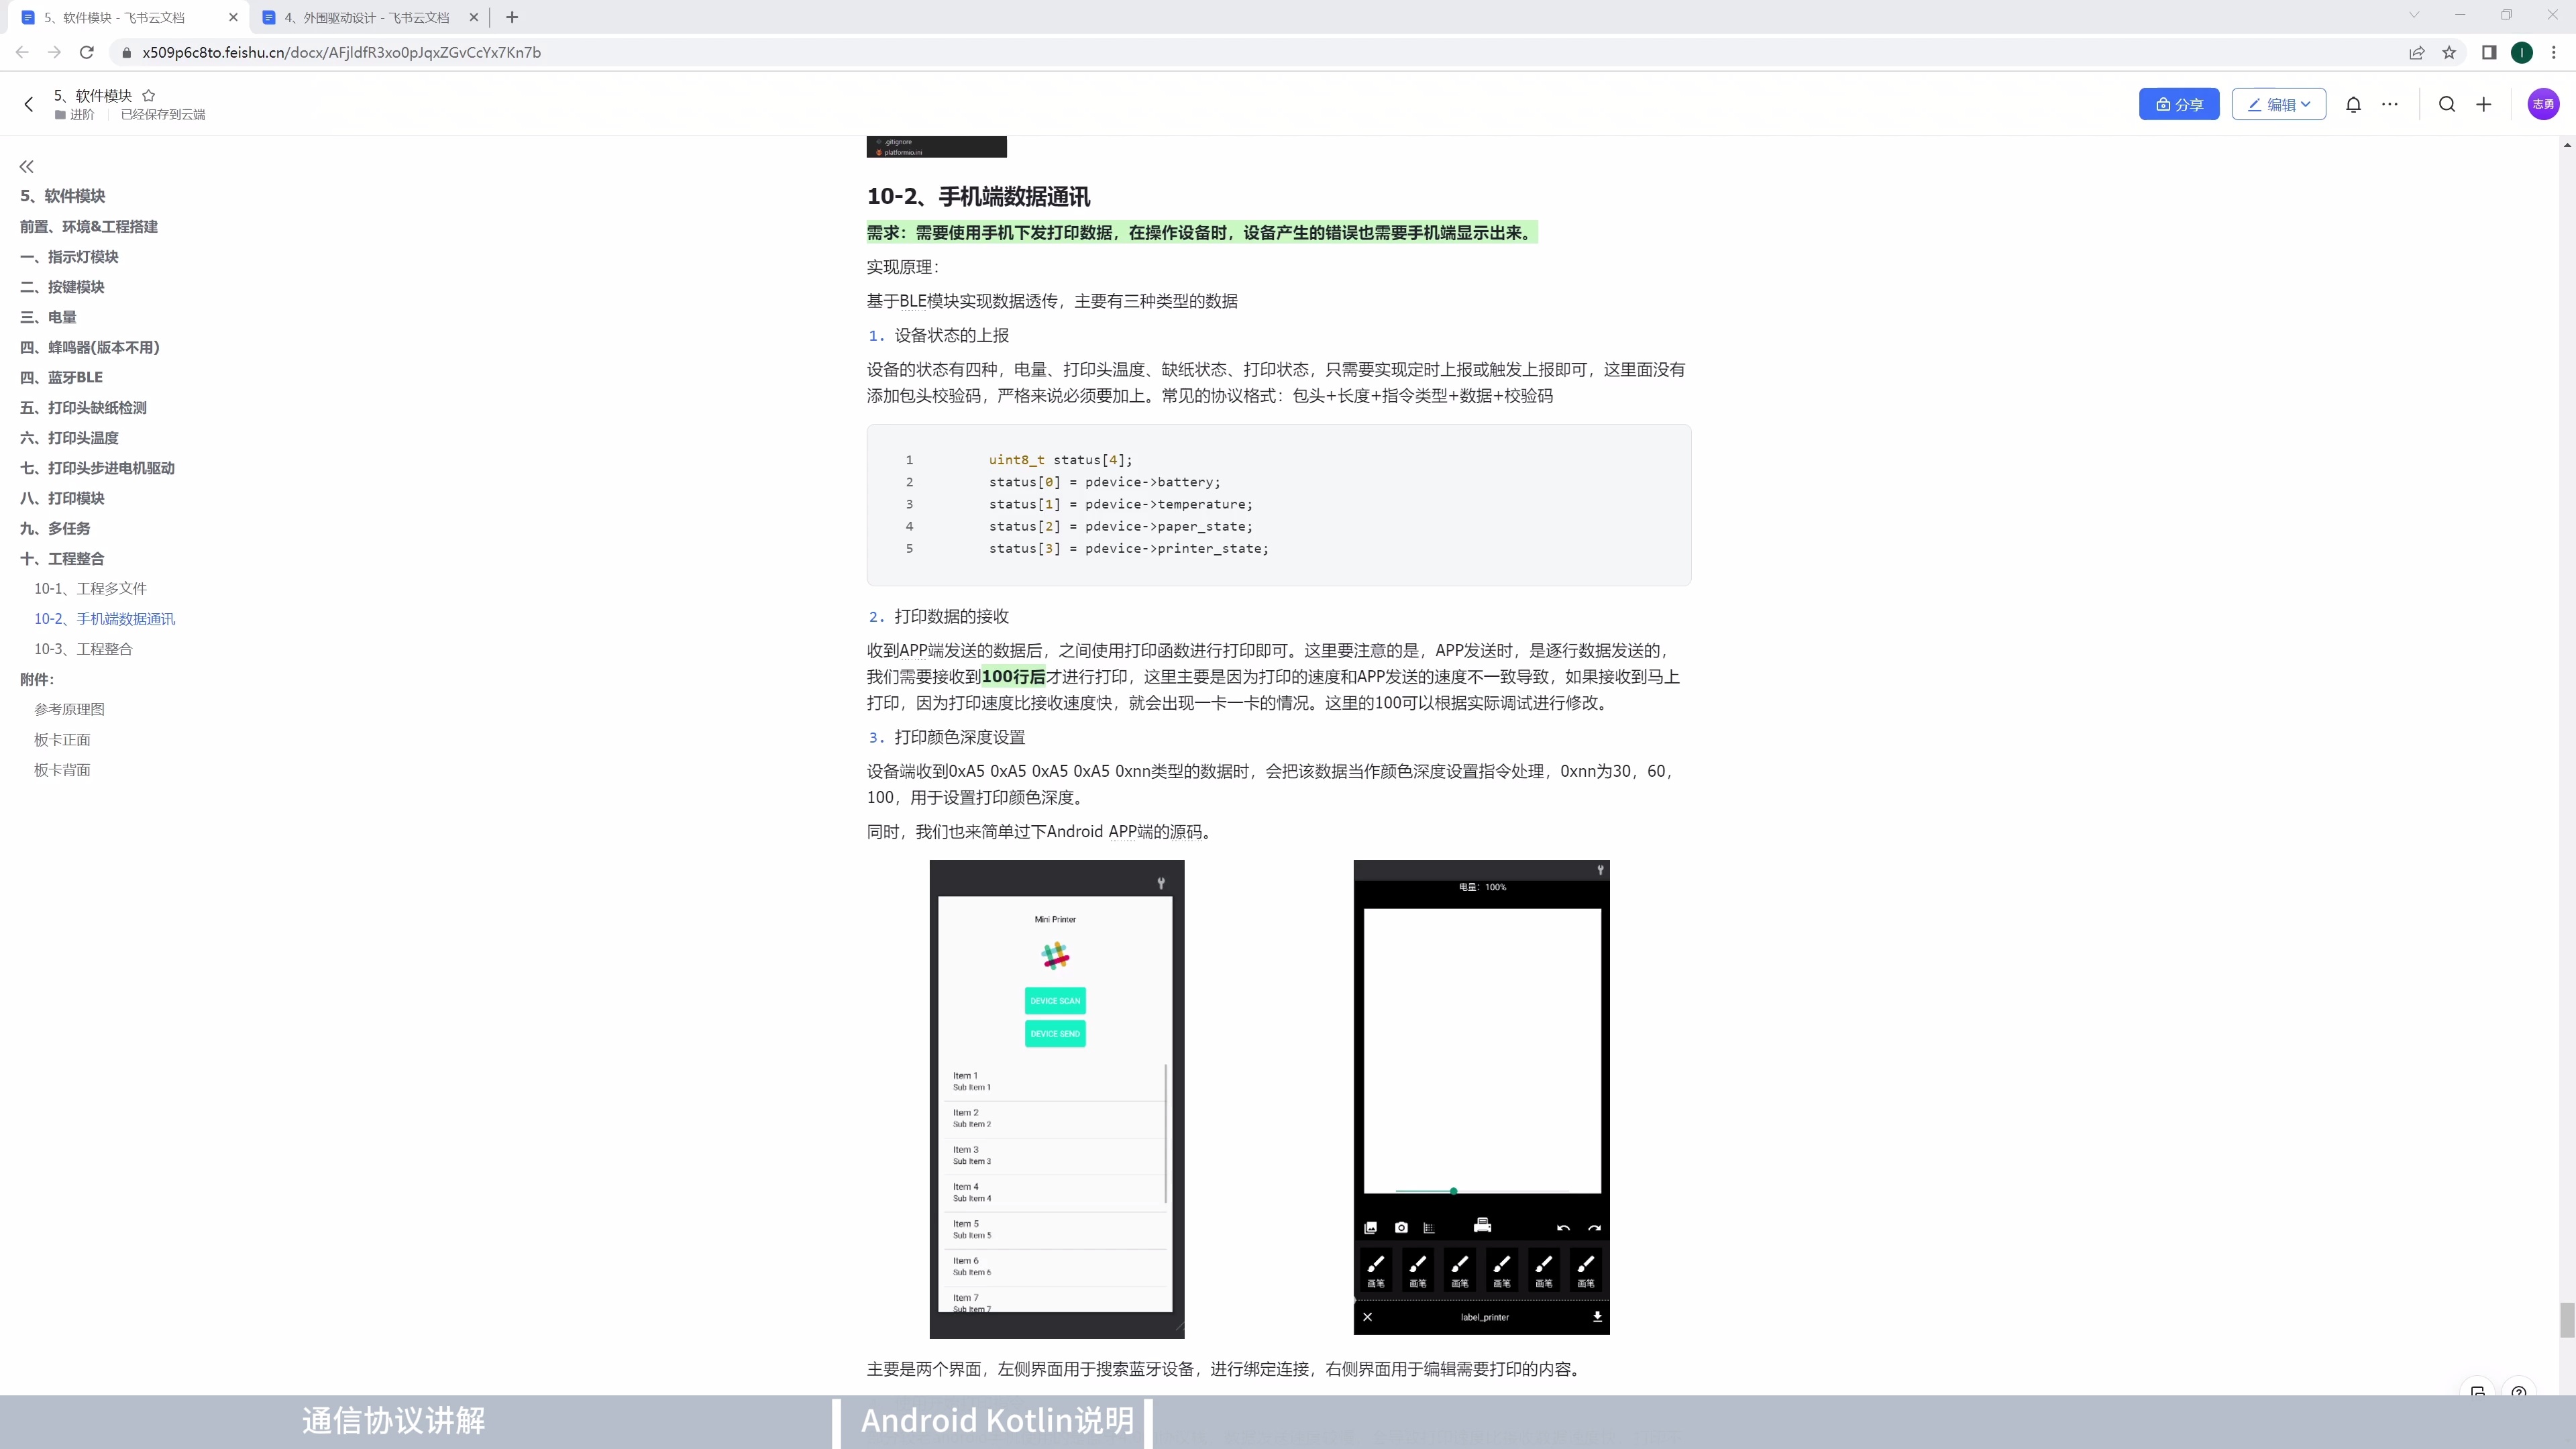Click the page vertical scrollbar thumb
The image size is (2576, 1449).
pyautogui.click(x=2566, y=1320)
